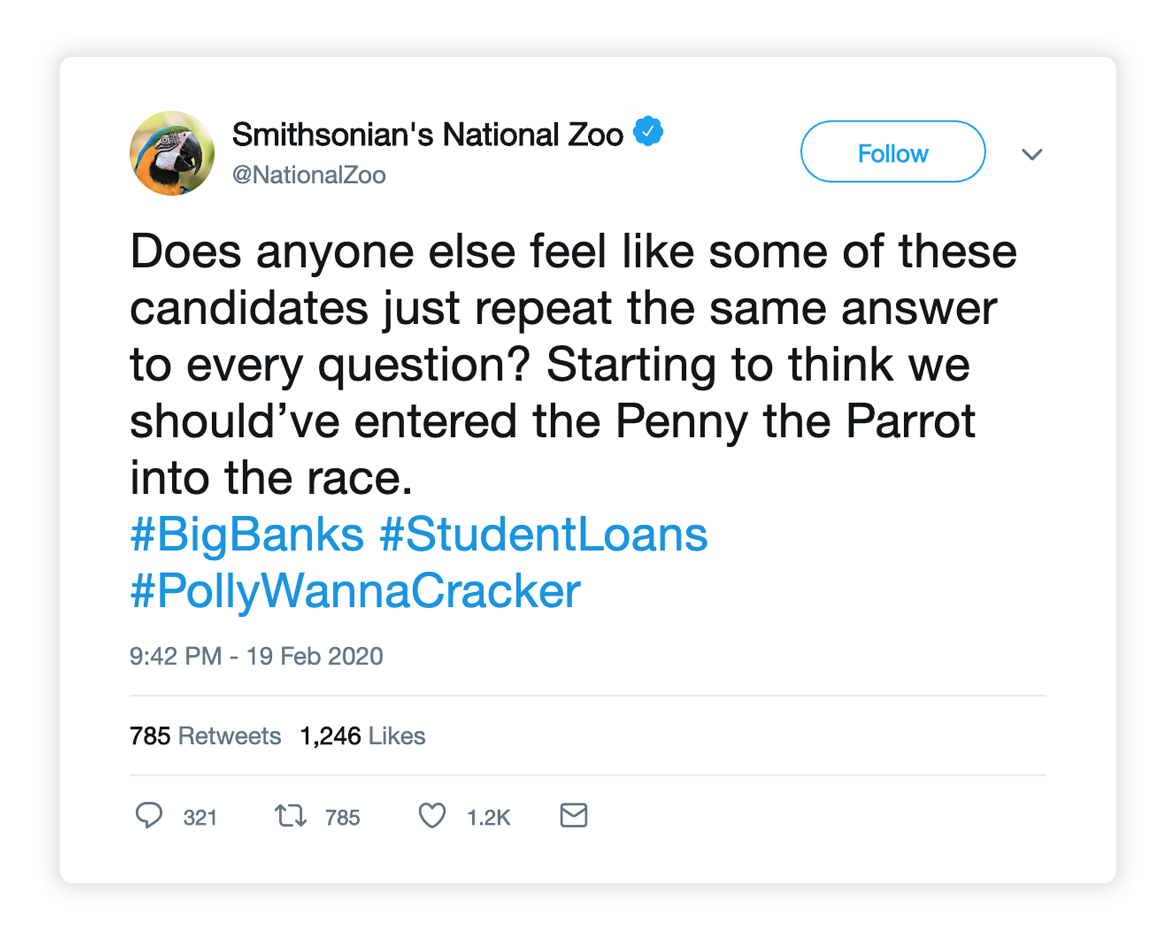
Task: Open the parrot profile avatar
Action: [172, 153]
